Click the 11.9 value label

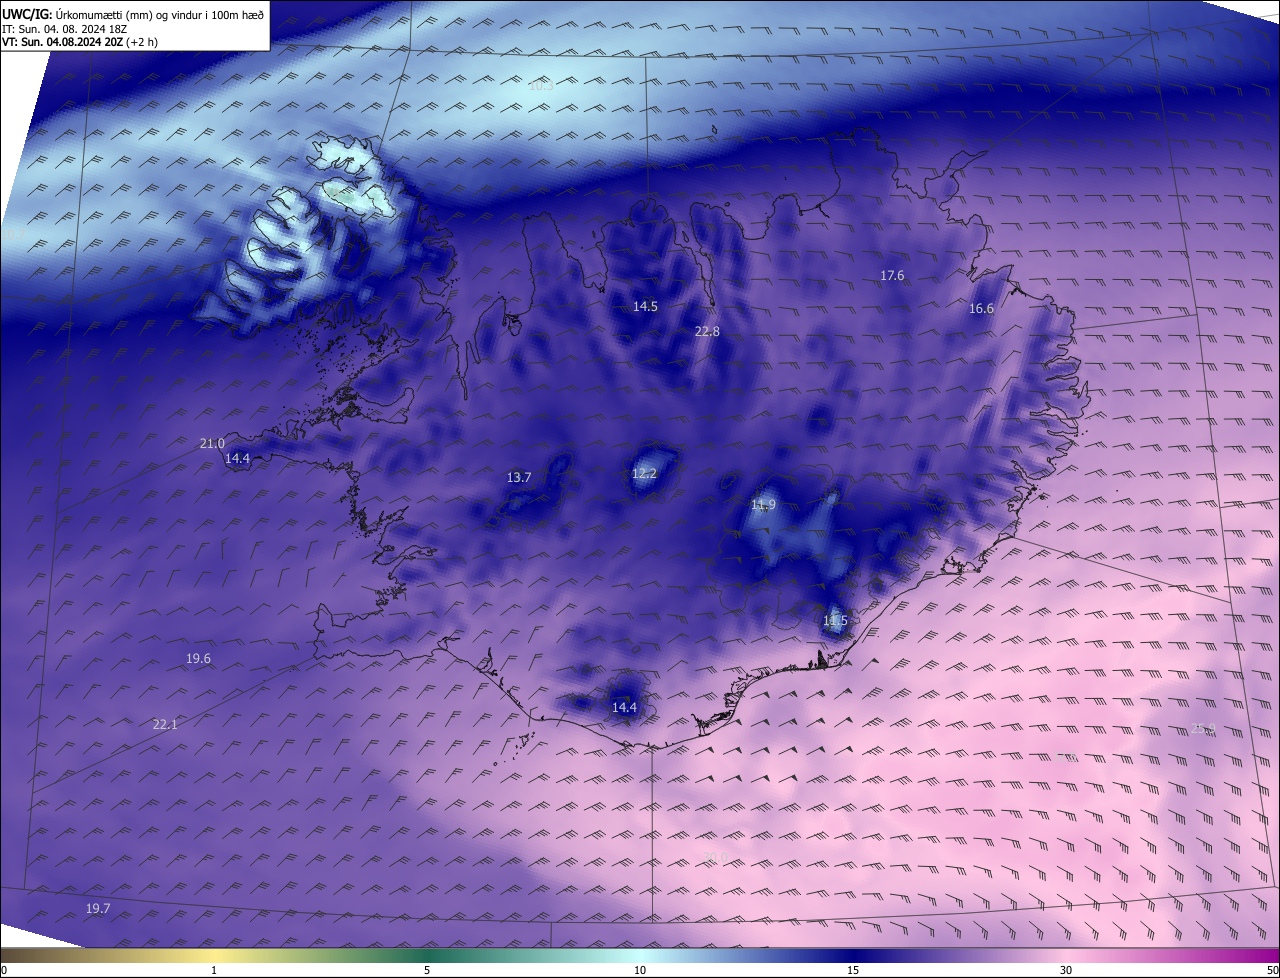[763, 504]
